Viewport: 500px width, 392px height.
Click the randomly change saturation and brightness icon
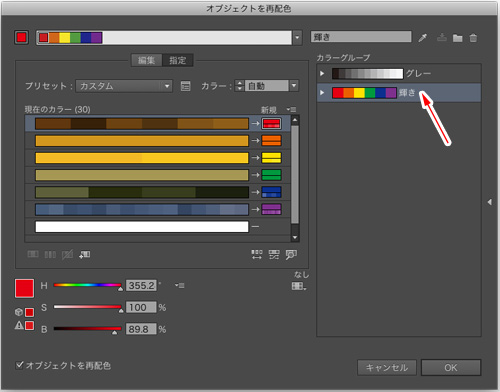[x=274, y=255]
